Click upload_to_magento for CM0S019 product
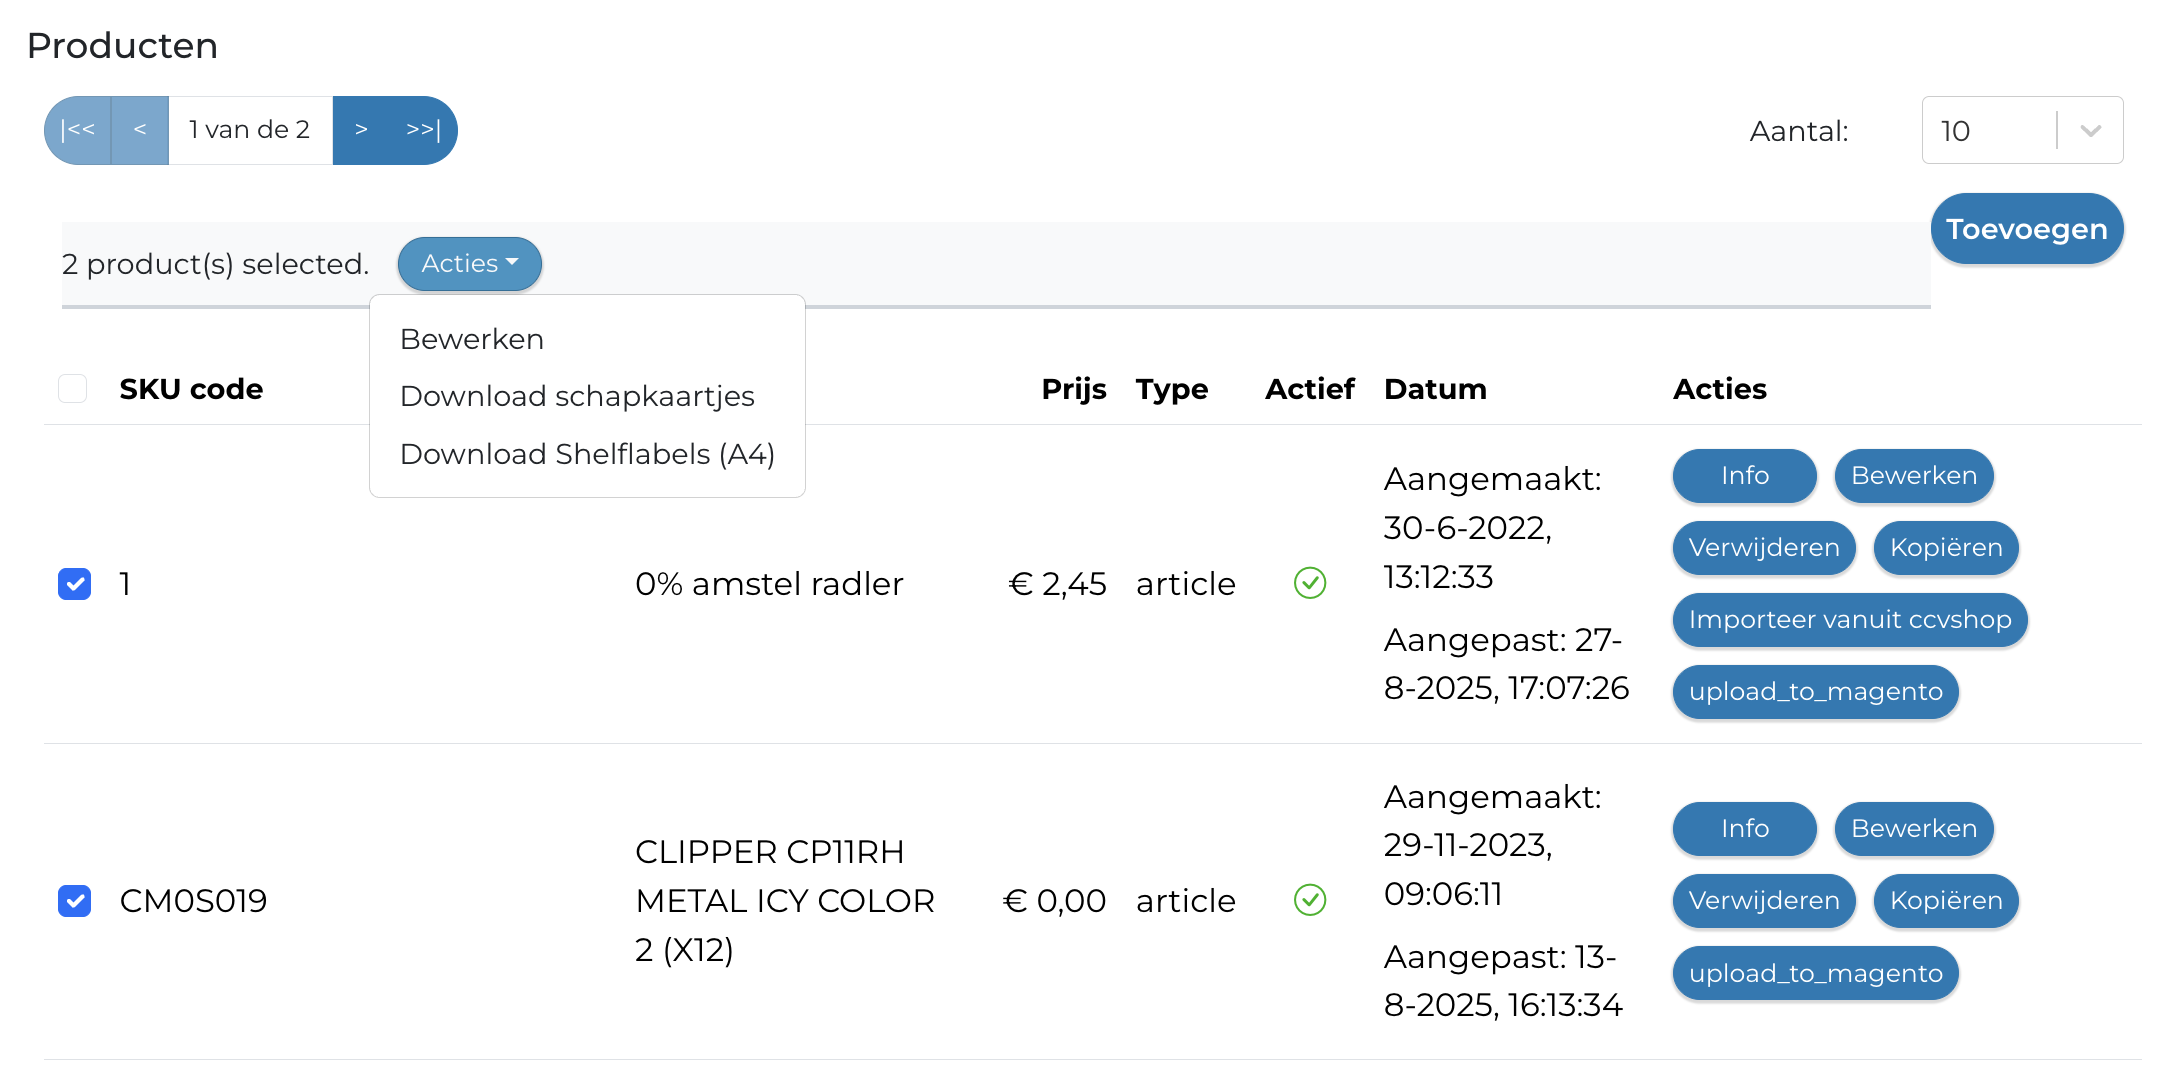 [1815, 973]
